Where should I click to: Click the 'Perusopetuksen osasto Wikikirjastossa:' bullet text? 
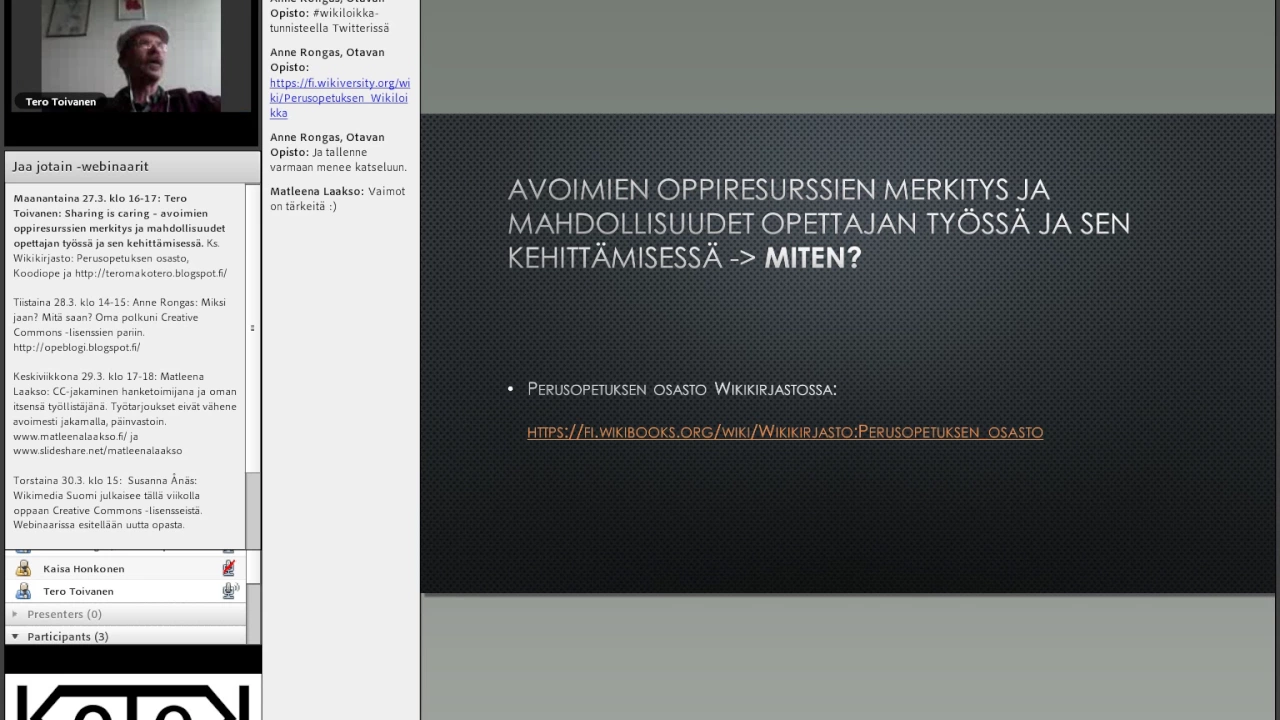pyautogui.click(x=682, y=389)
